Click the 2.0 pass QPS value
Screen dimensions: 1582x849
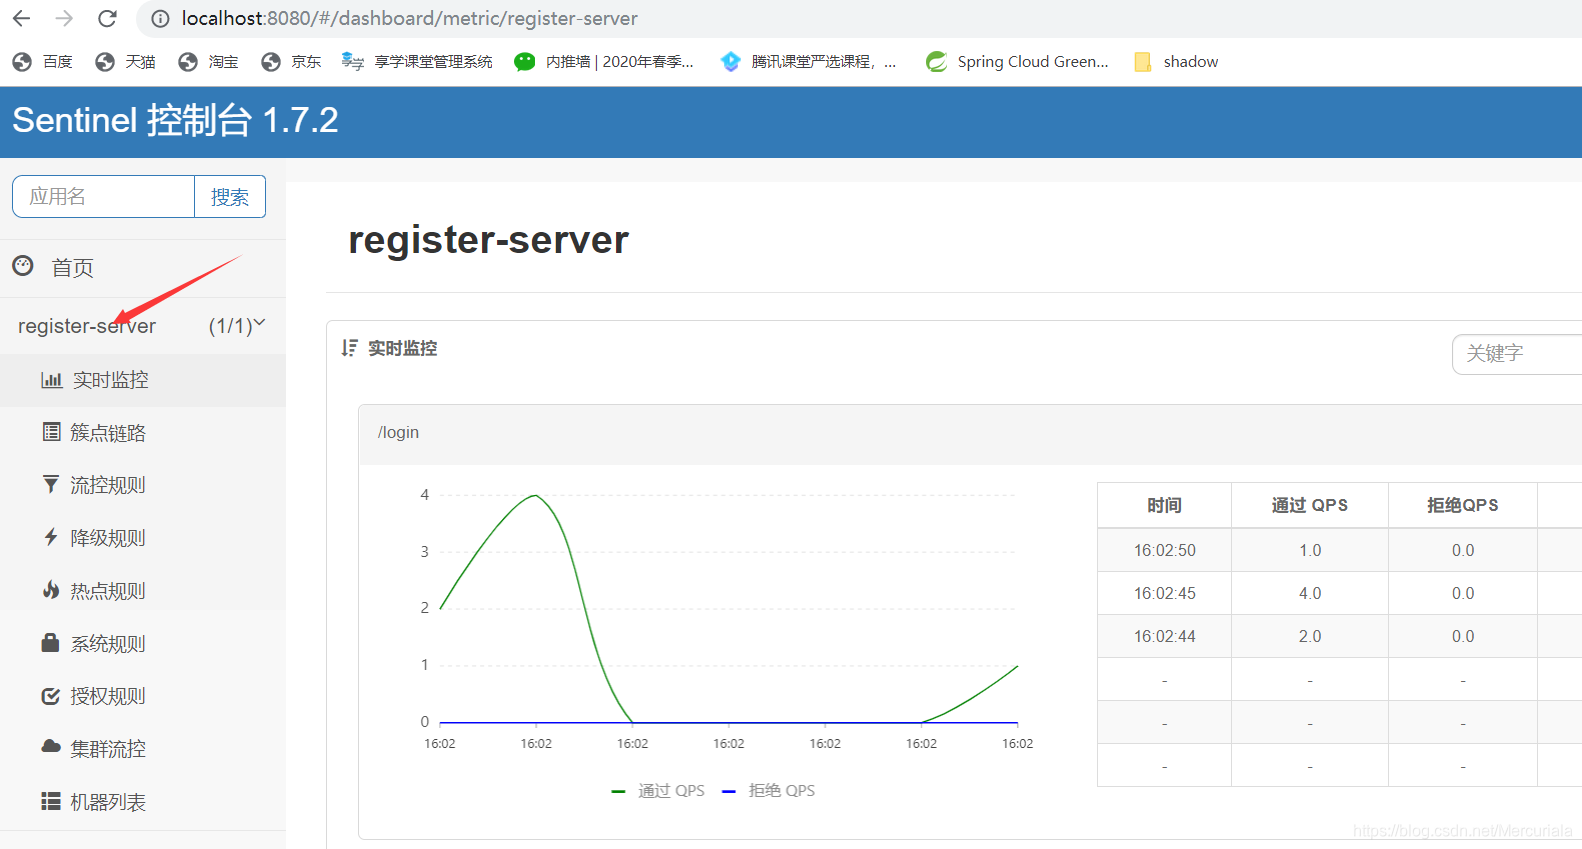pyautogui.click(x=1310, y=636)
